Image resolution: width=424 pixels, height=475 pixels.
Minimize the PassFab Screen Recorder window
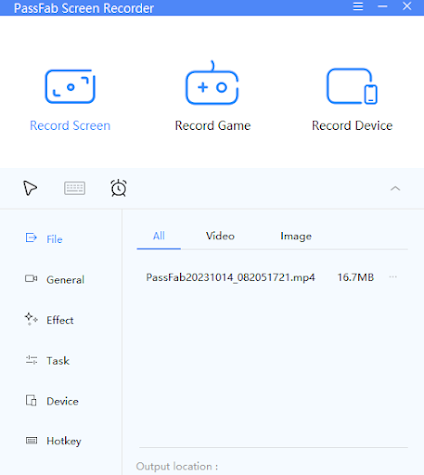tap(382, 6)
